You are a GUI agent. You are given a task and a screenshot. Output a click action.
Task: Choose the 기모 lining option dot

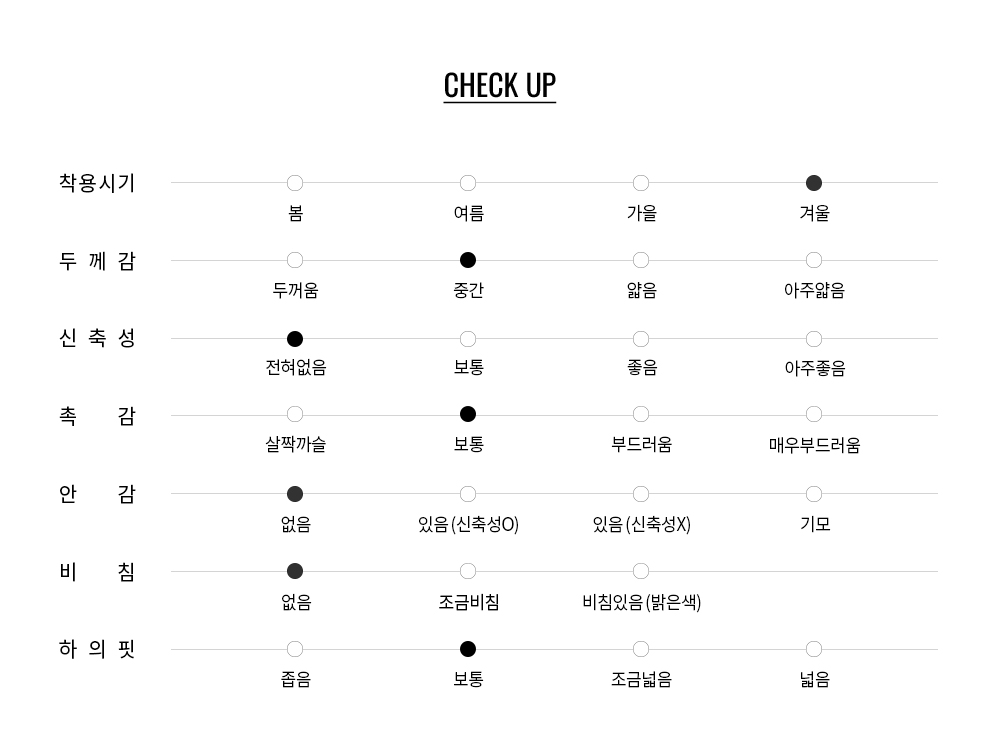[814, 494]
